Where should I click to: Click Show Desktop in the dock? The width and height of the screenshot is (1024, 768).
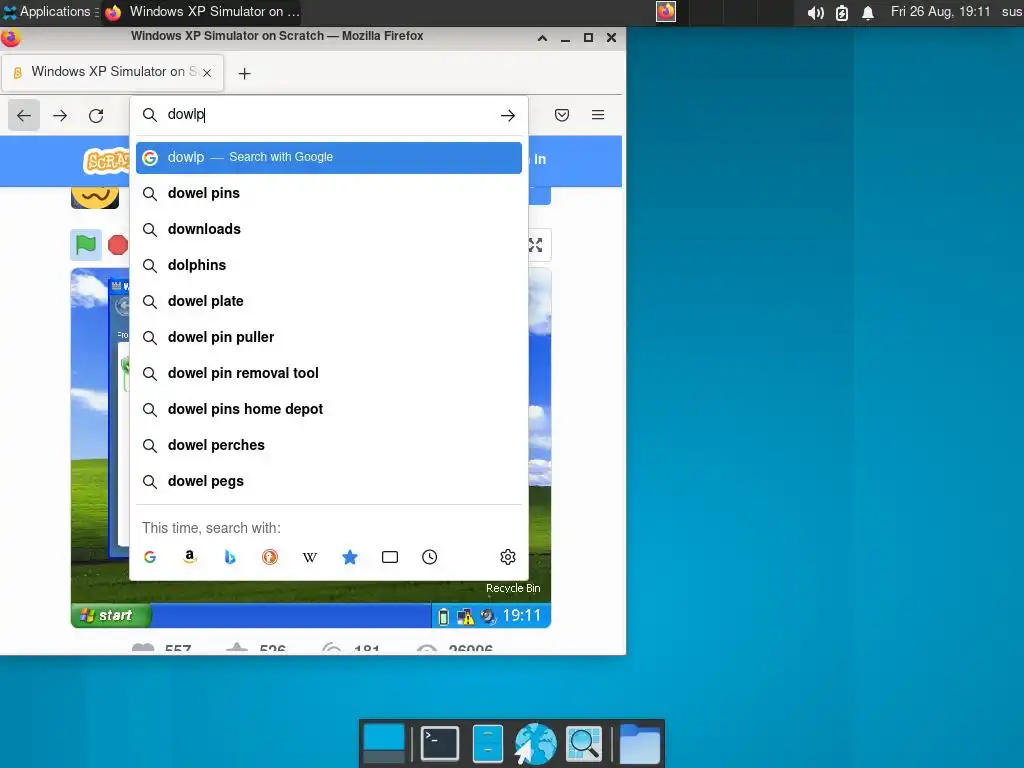[x=384, y=744]
